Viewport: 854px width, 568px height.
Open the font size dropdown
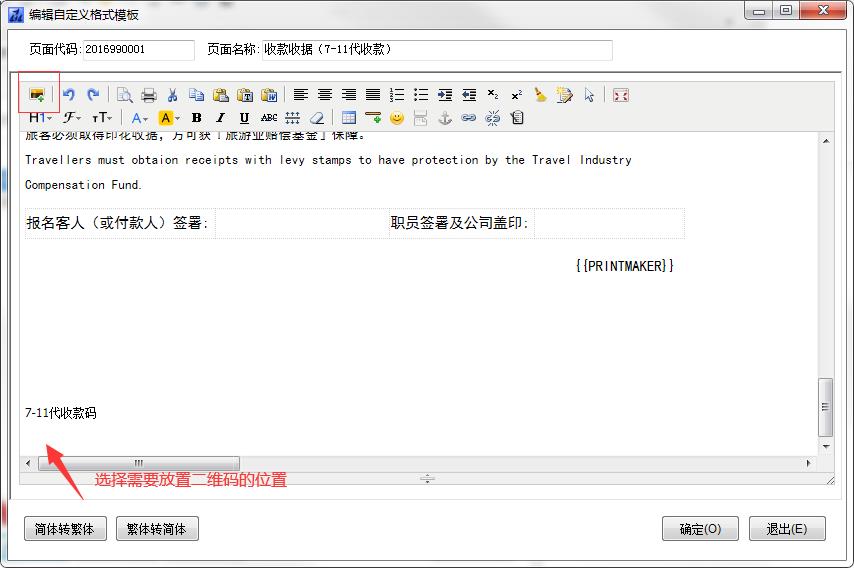click(x=102, y=118)
